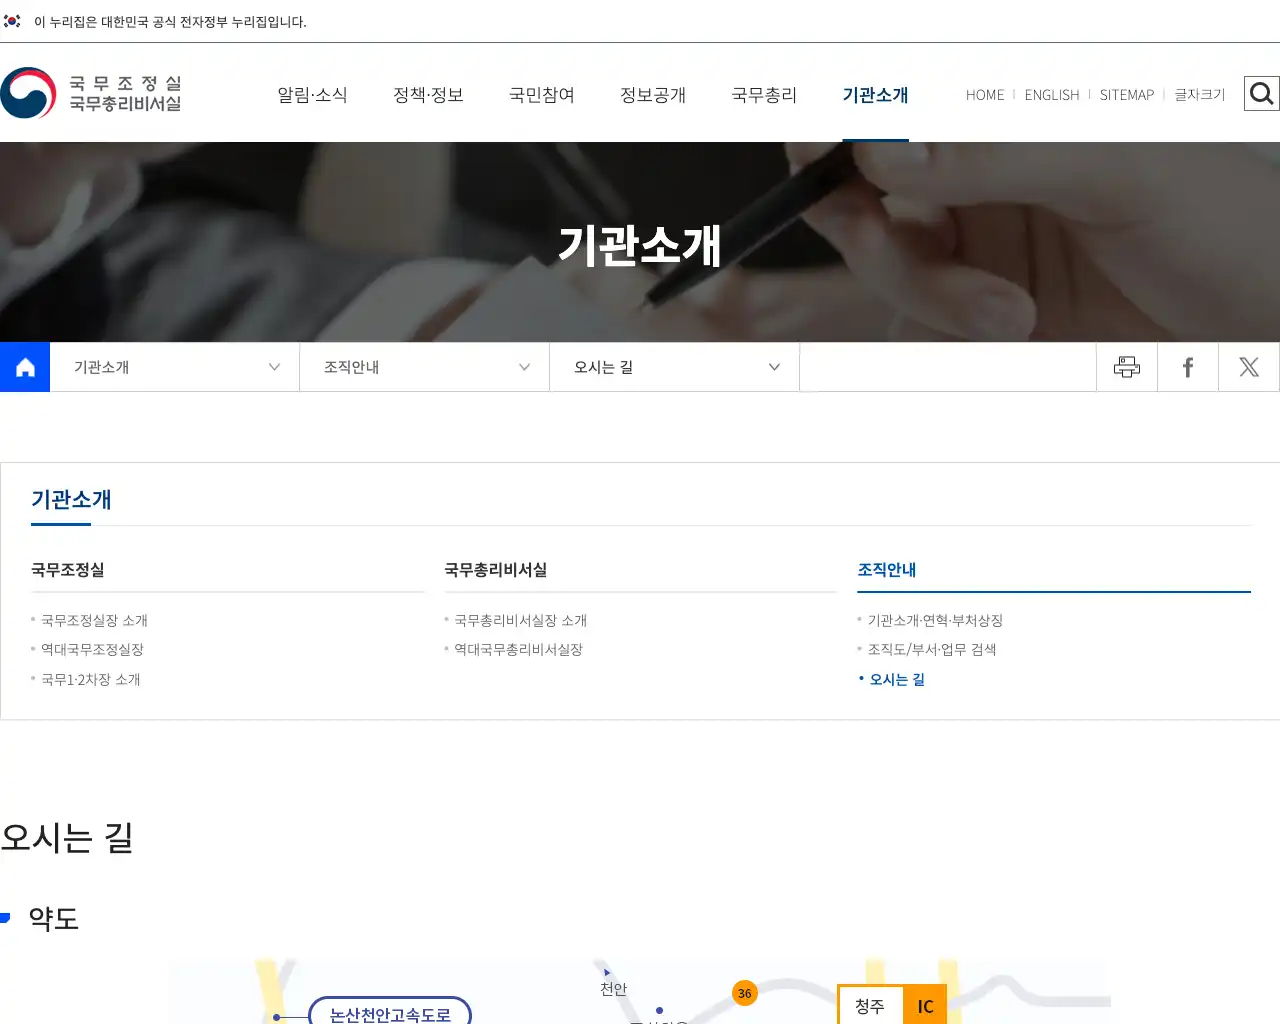
Task: Switch to ENGLISH site
Action: pos(1052,95)
